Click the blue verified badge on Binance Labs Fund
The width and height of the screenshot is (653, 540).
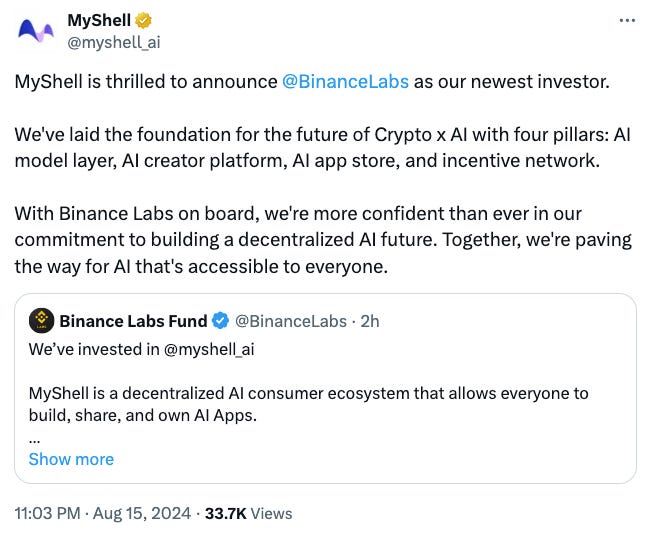pos(220,321)
